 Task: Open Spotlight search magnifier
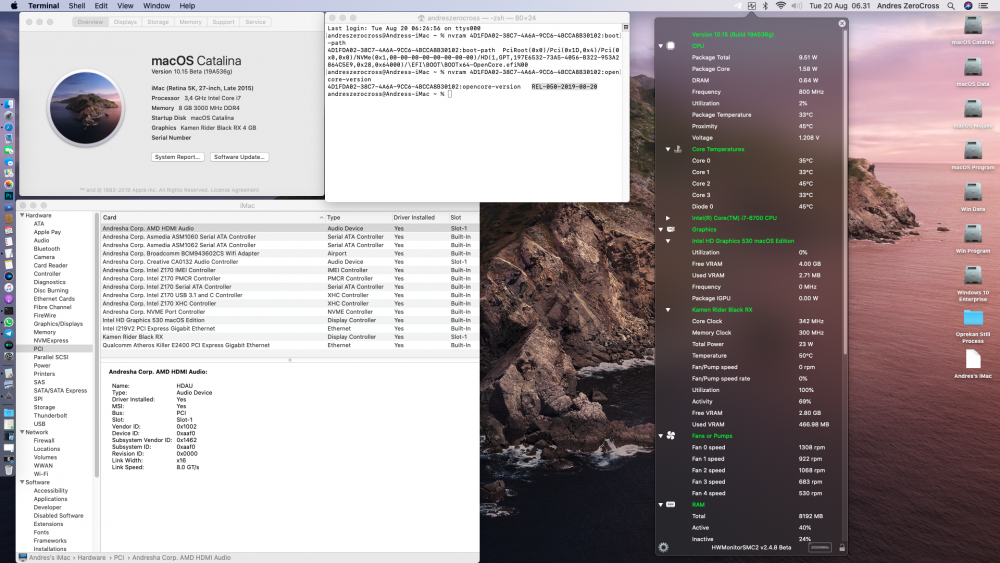951,6
